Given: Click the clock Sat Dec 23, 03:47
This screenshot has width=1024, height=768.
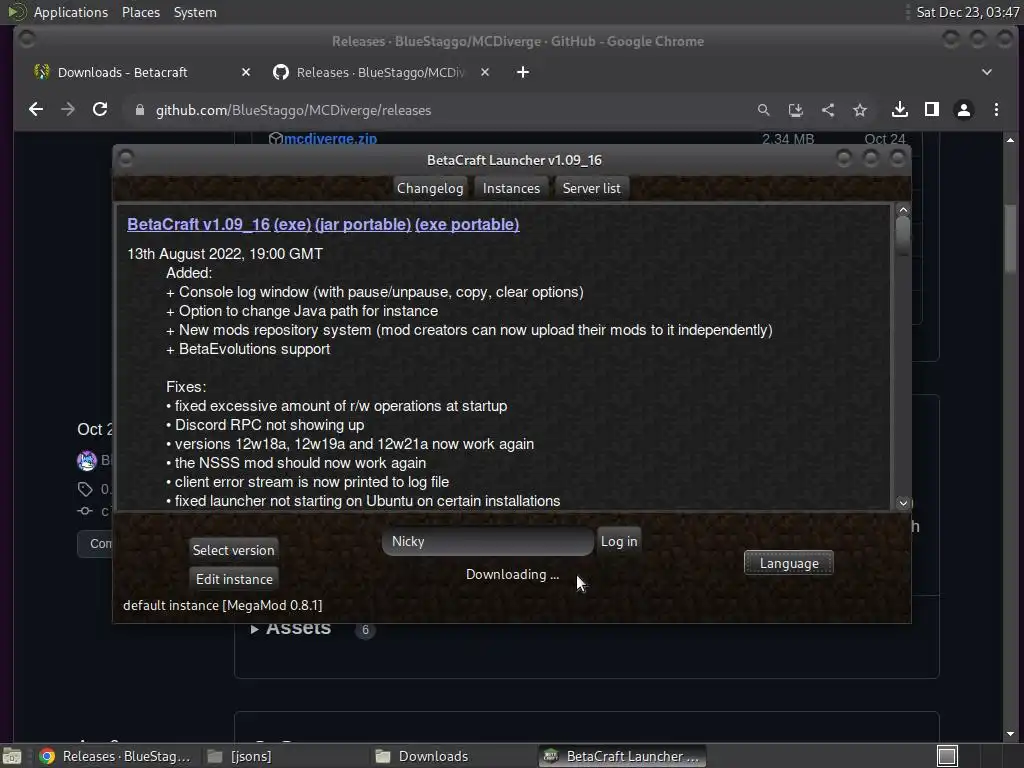Looking at the screenshot, I should [x=968, y=12].
